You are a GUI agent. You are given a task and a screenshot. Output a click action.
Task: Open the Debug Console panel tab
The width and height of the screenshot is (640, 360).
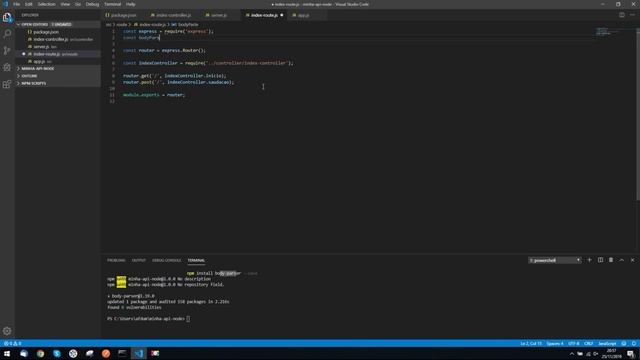167,260
